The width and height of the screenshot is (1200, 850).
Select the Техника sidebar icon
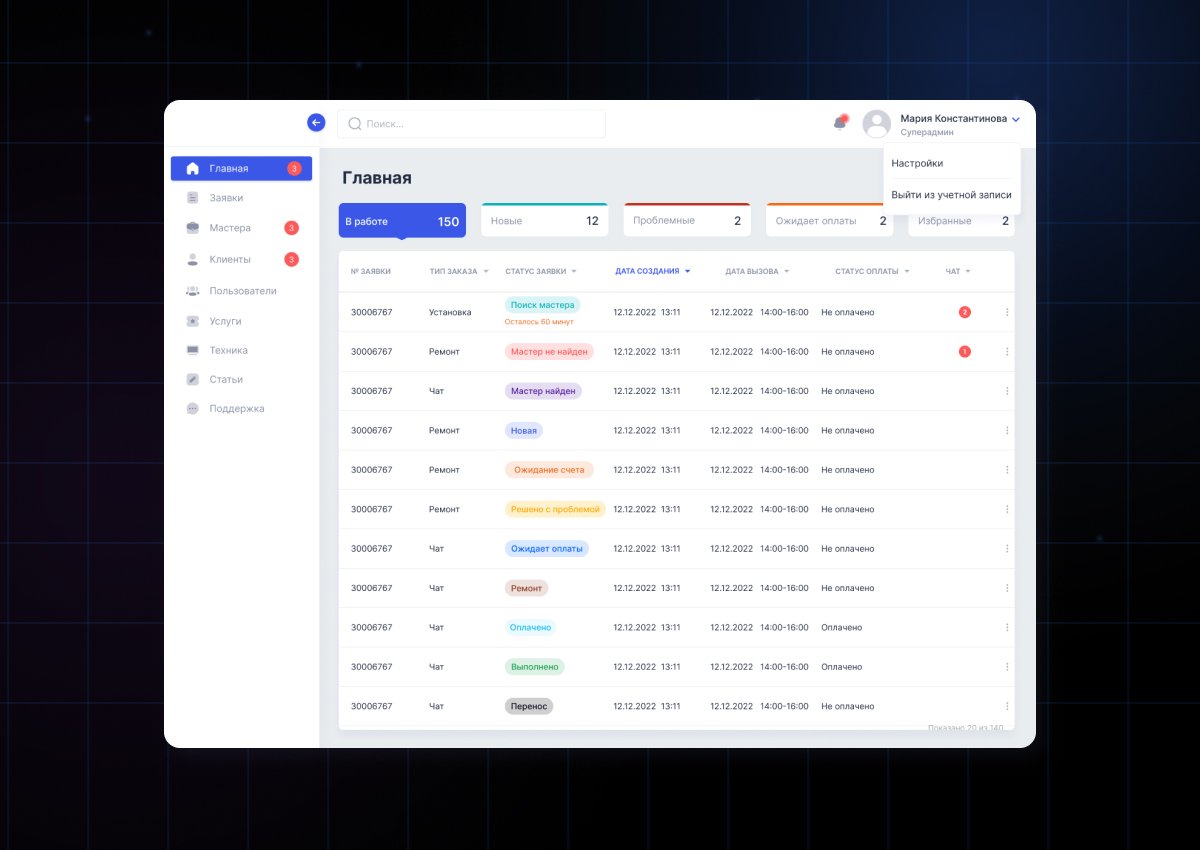[191, 350]
